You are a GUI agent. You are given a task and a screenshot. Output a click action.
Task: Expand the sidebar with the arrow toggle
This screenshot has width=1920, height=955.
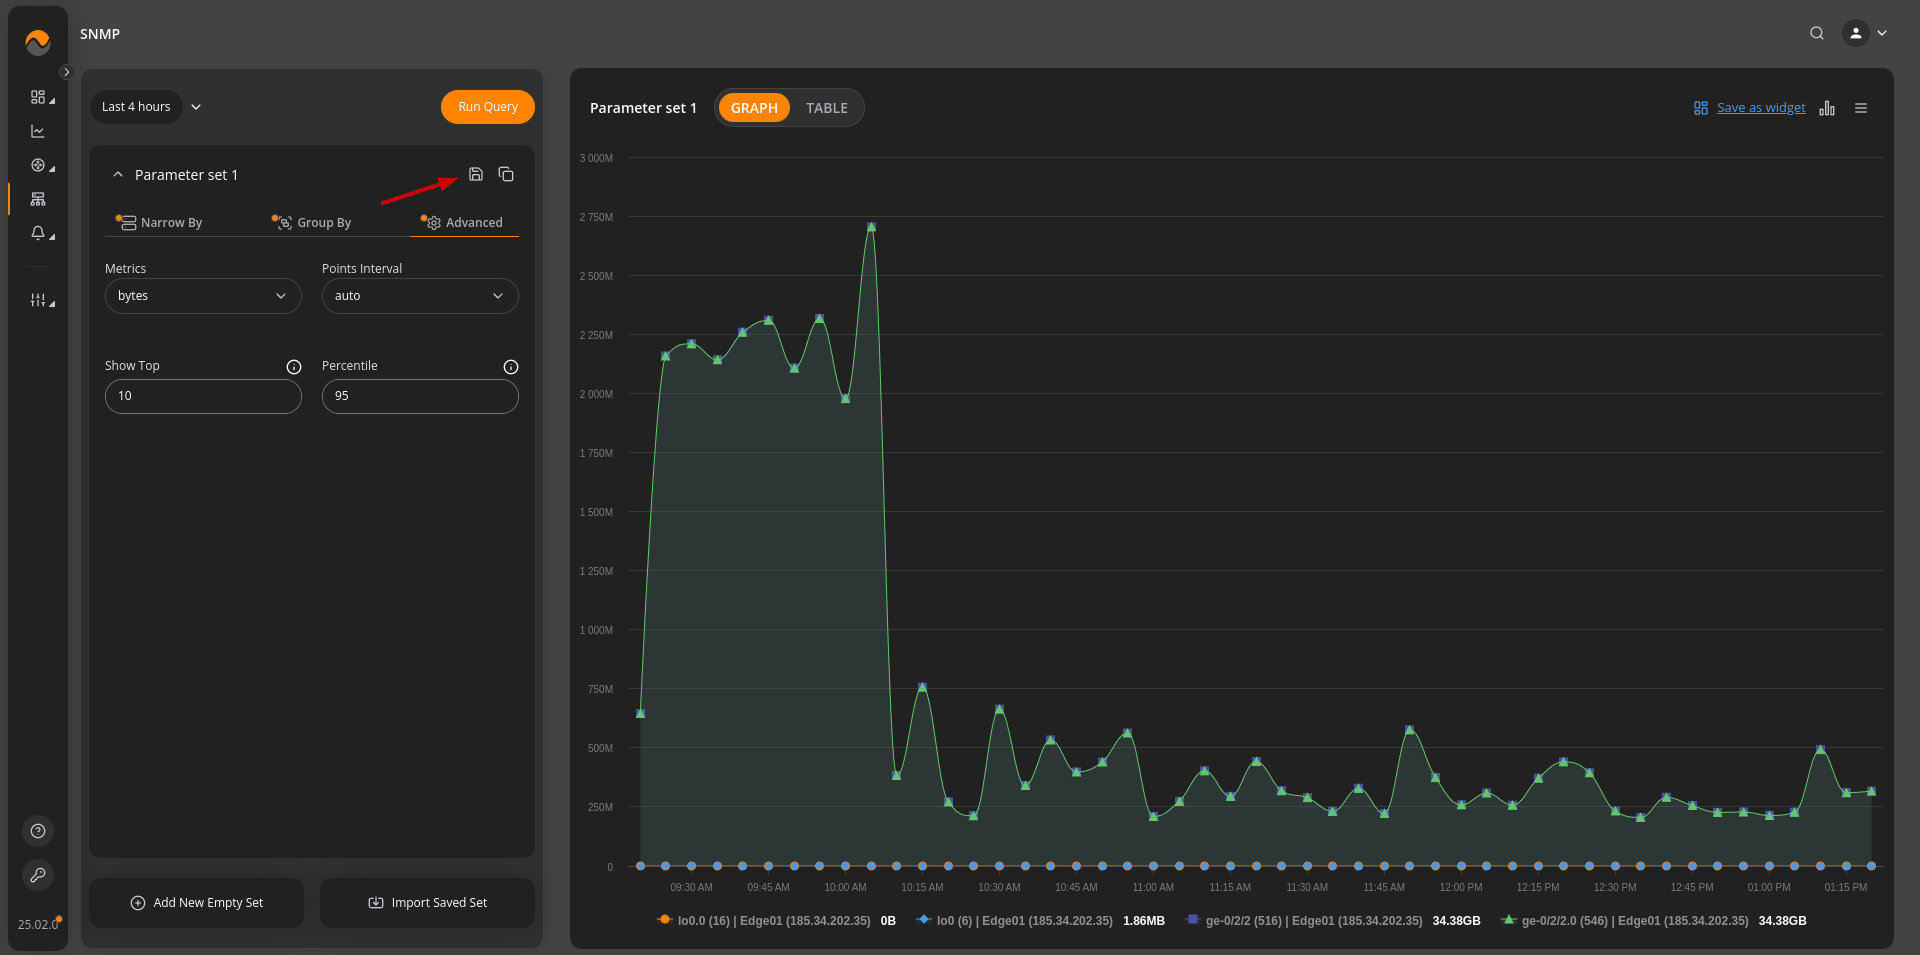coord(66,72)
